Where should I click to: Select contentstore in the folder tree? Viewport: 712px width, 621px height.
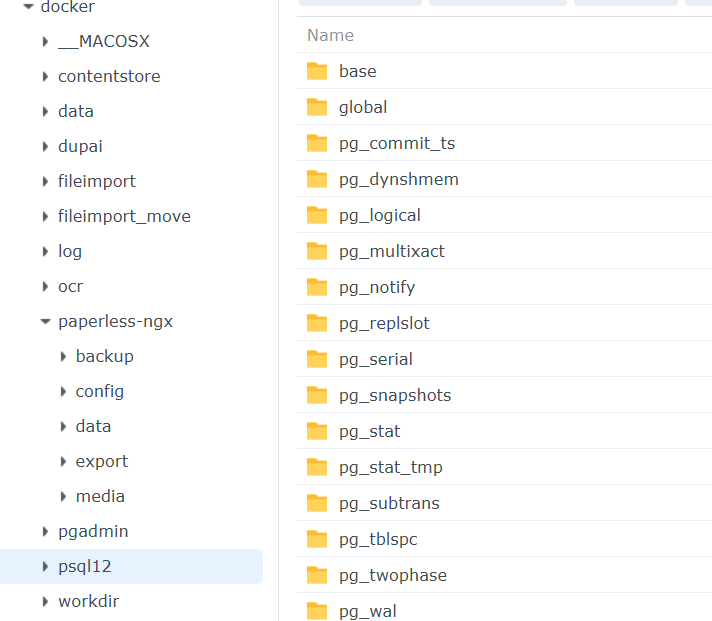(109, 76)
